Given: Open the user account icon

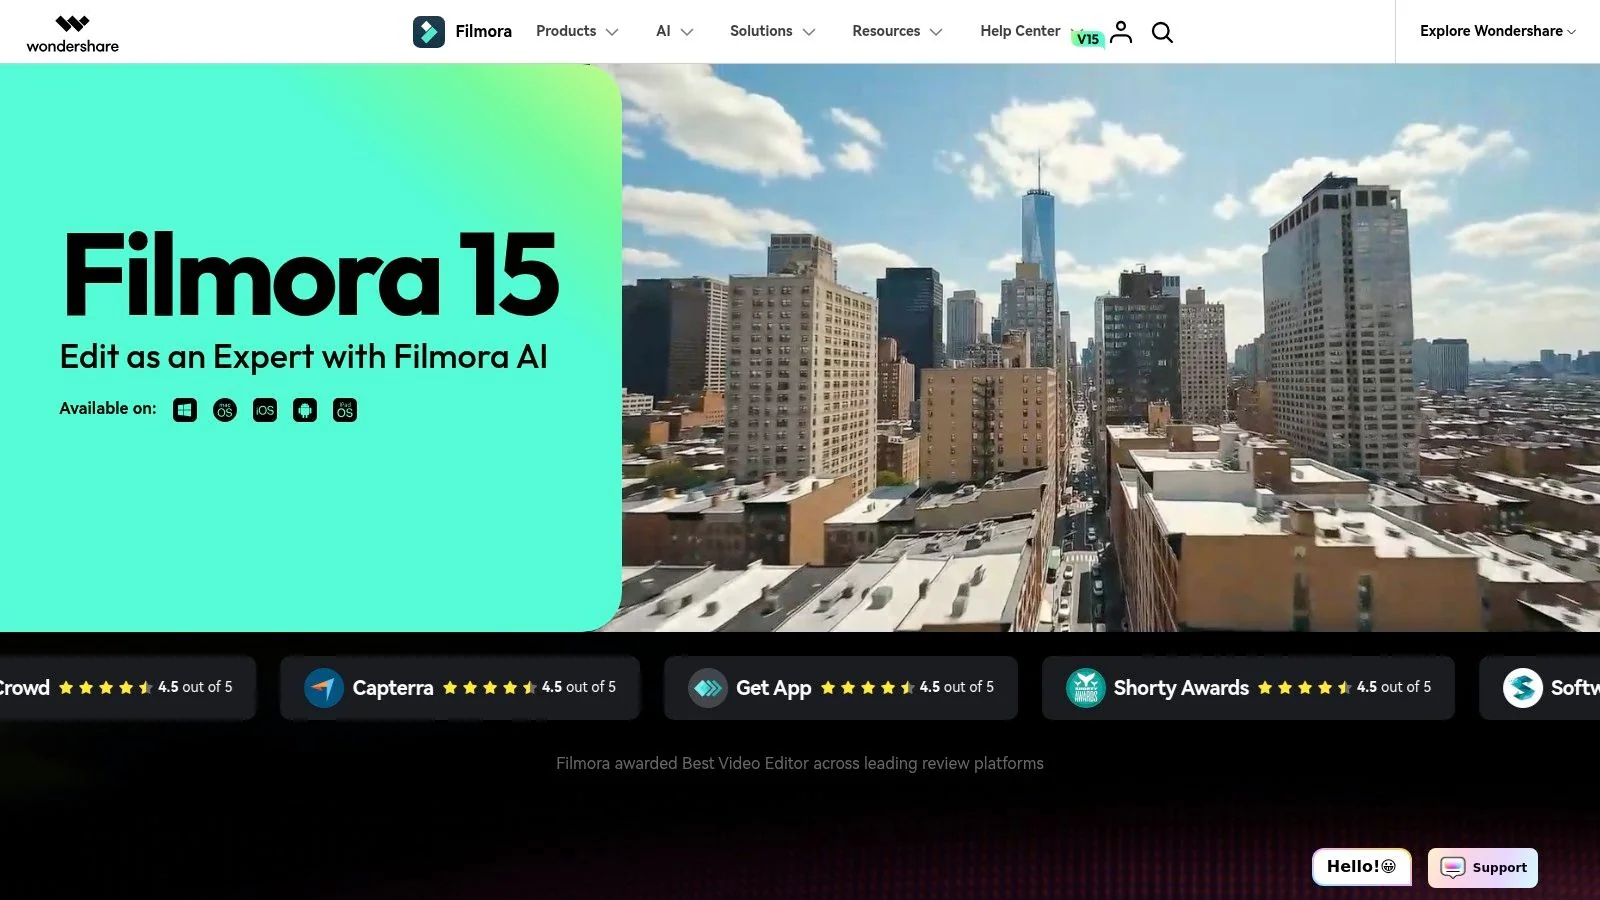Looking at the screenshot, I should pos(1121,32).
